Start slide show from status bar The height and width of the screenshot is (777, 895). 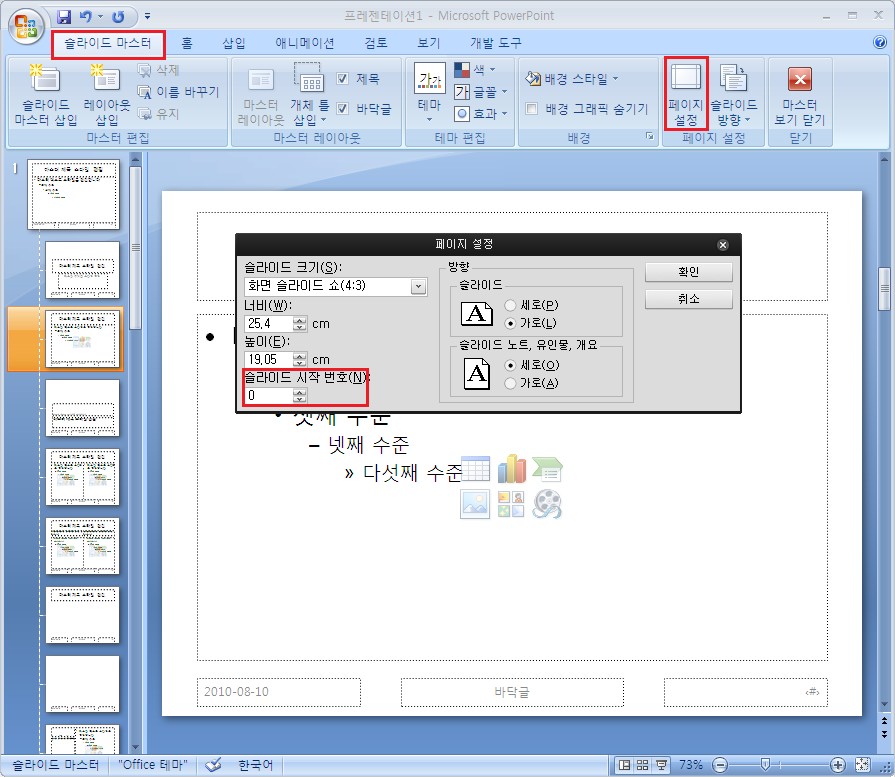661,765
